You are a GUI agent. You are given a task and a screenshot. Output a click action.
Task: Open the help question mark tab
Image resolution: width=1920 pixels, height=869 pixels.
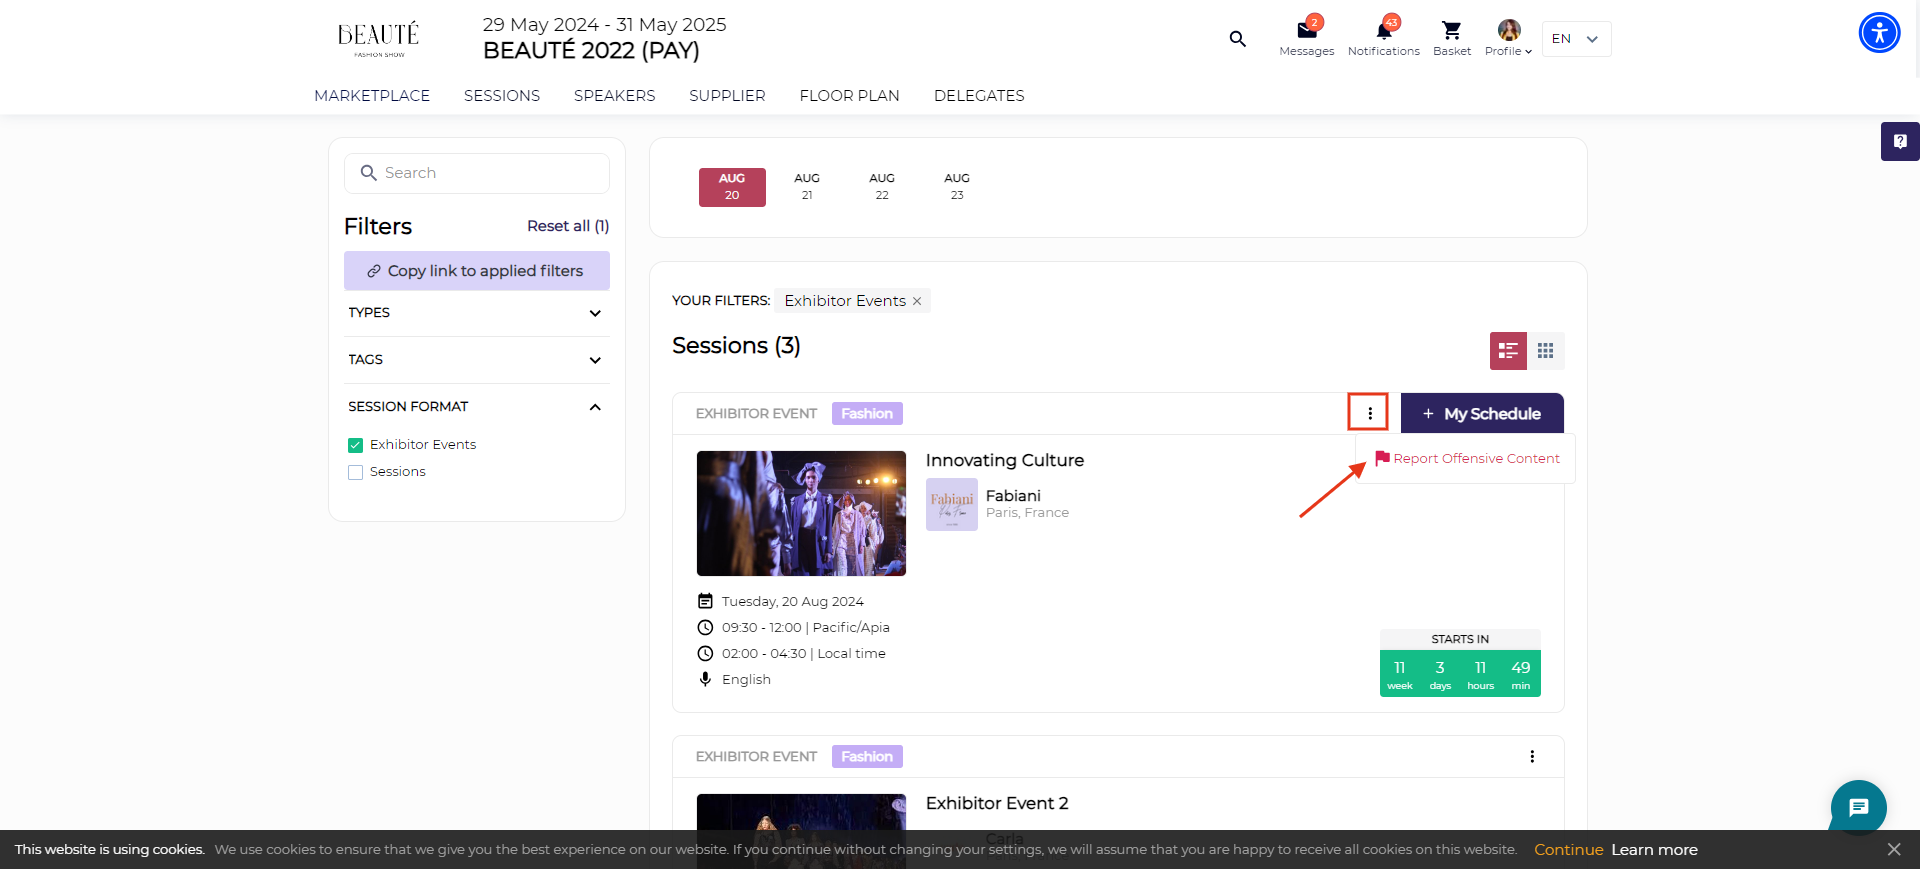[x=1900, y=141]
